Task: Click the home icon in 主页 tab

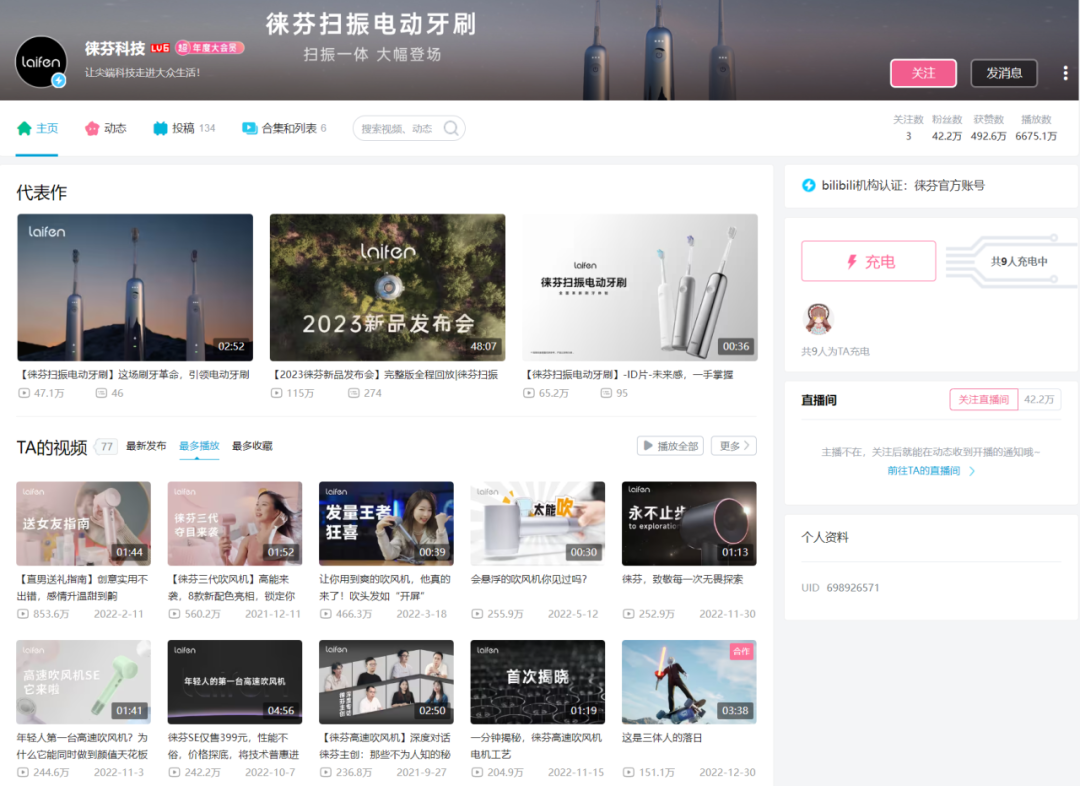Action: coord(24,128)
